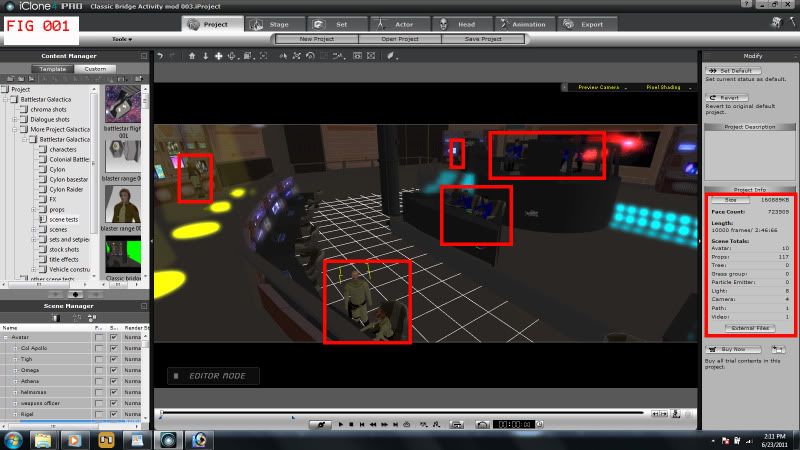800x450 pixels.
Task: Select the four-arrow Move tool
Action: 218,56
